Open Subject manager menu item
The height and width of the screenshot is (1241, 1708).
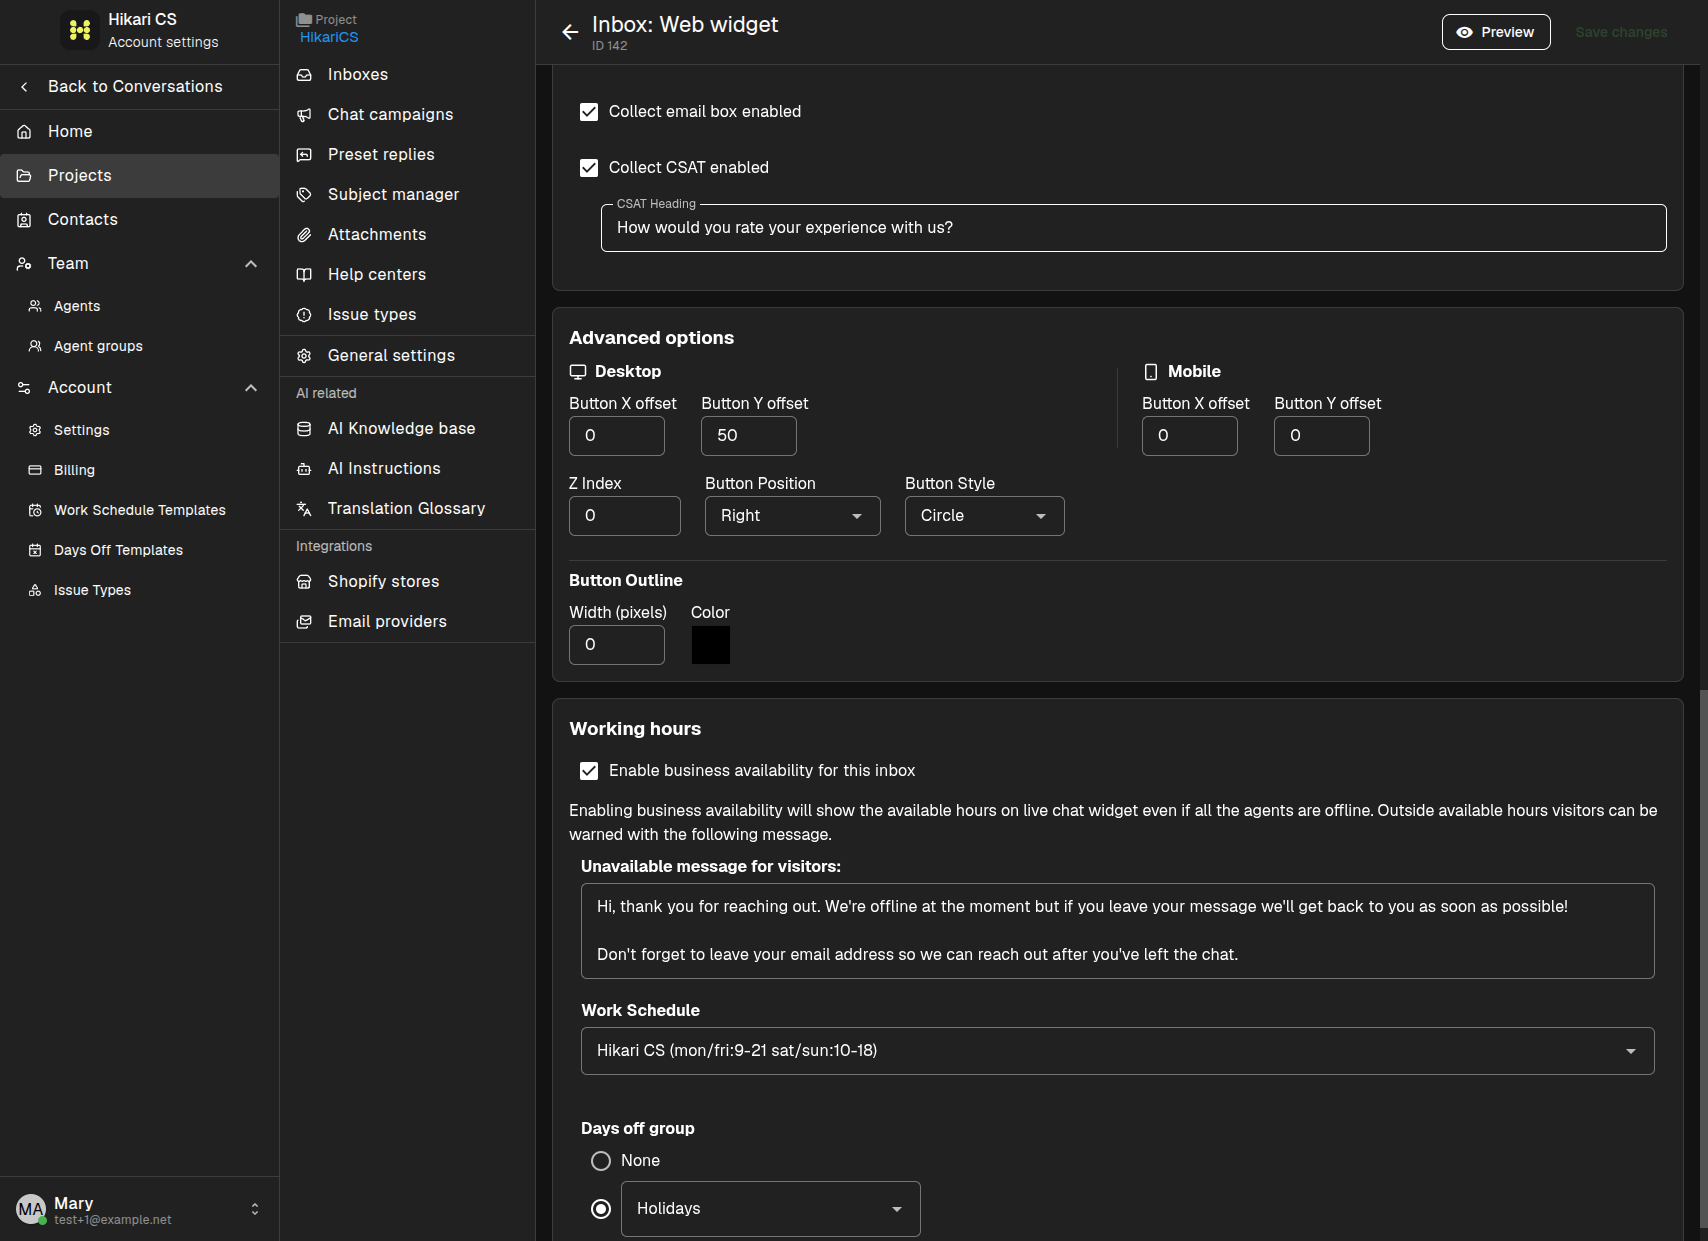[407, 195]
